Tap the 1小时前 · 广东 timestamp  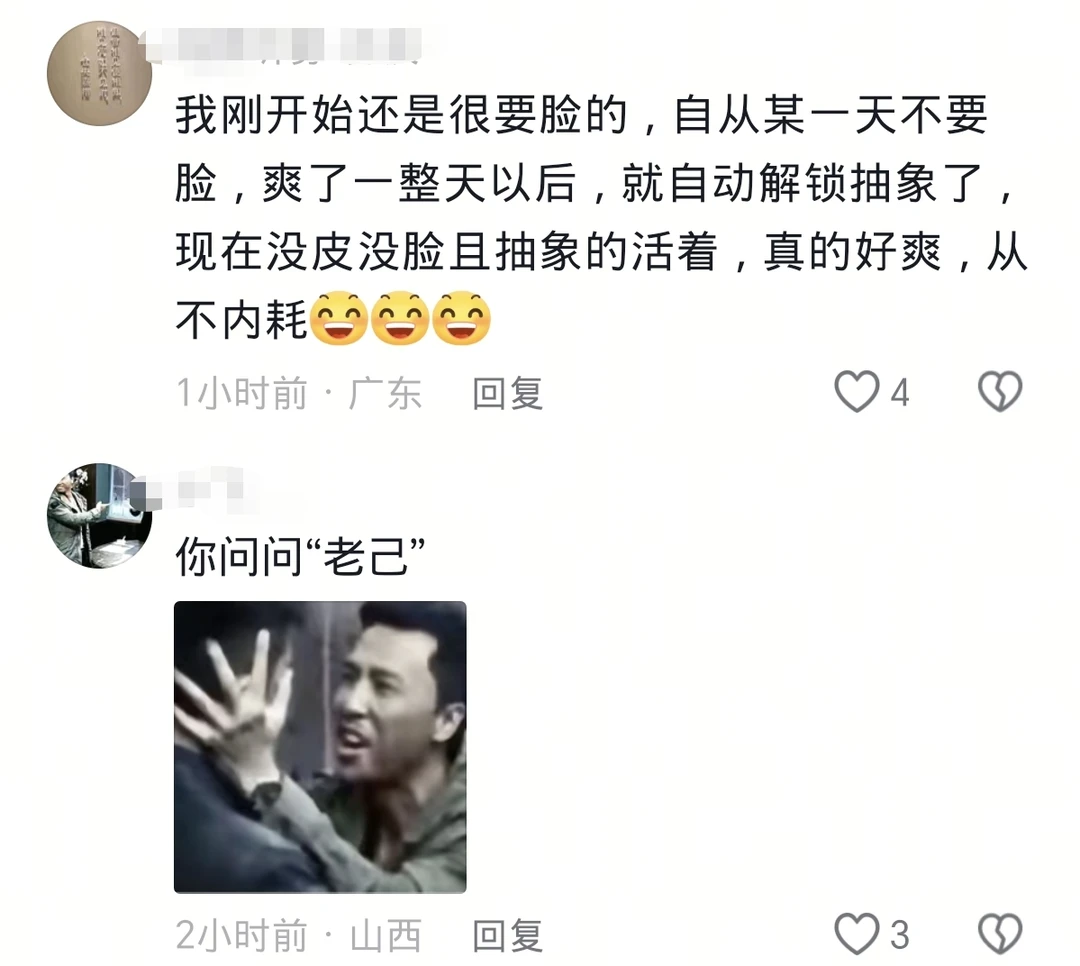[x=299, y=393]
